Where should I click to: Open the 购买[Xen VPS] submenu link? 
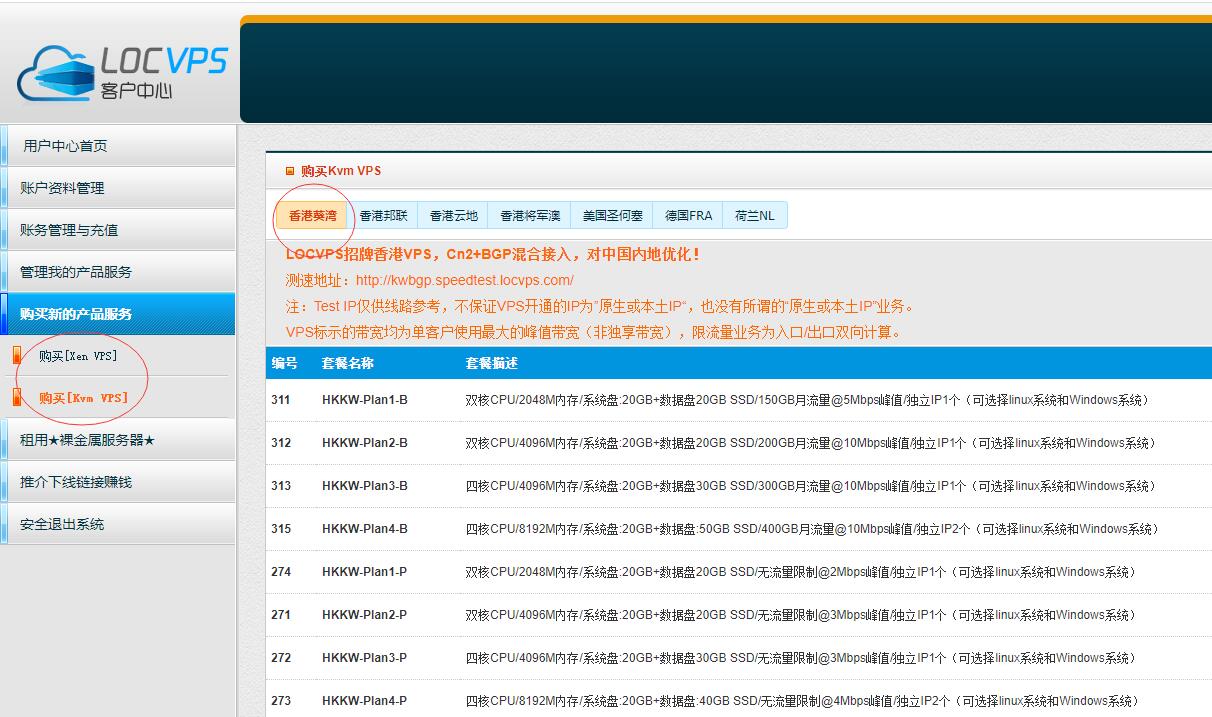pos(78,356)
